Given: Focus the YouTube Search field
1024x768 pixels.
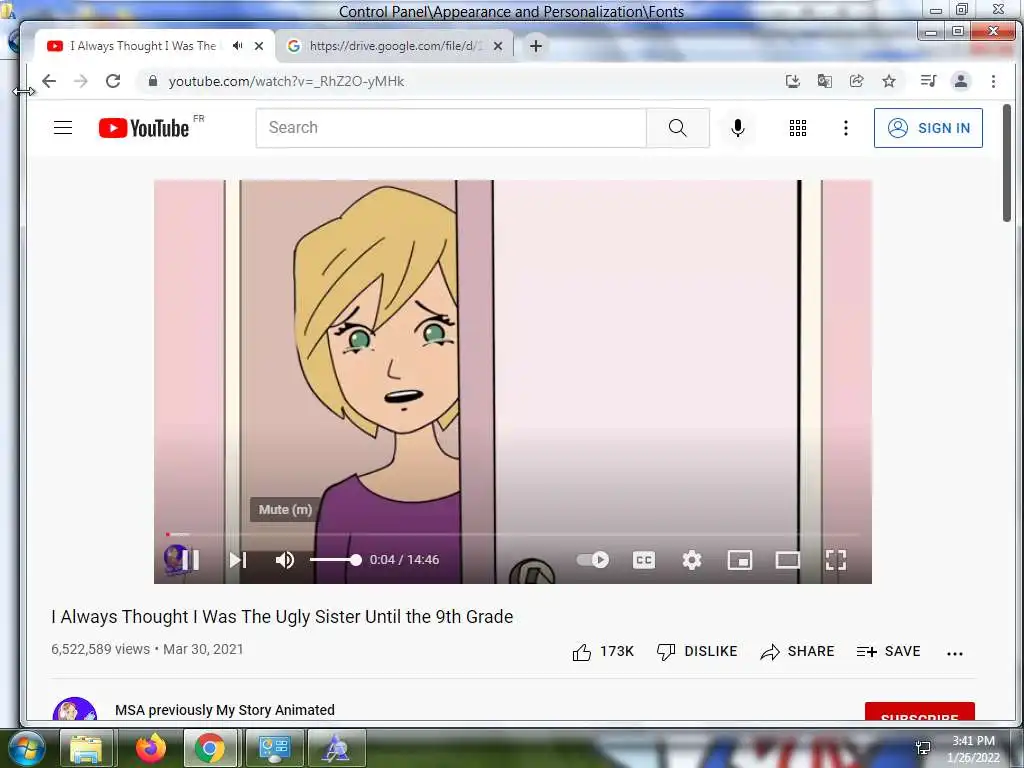Looking at the screenshot, I should point(451,128).
